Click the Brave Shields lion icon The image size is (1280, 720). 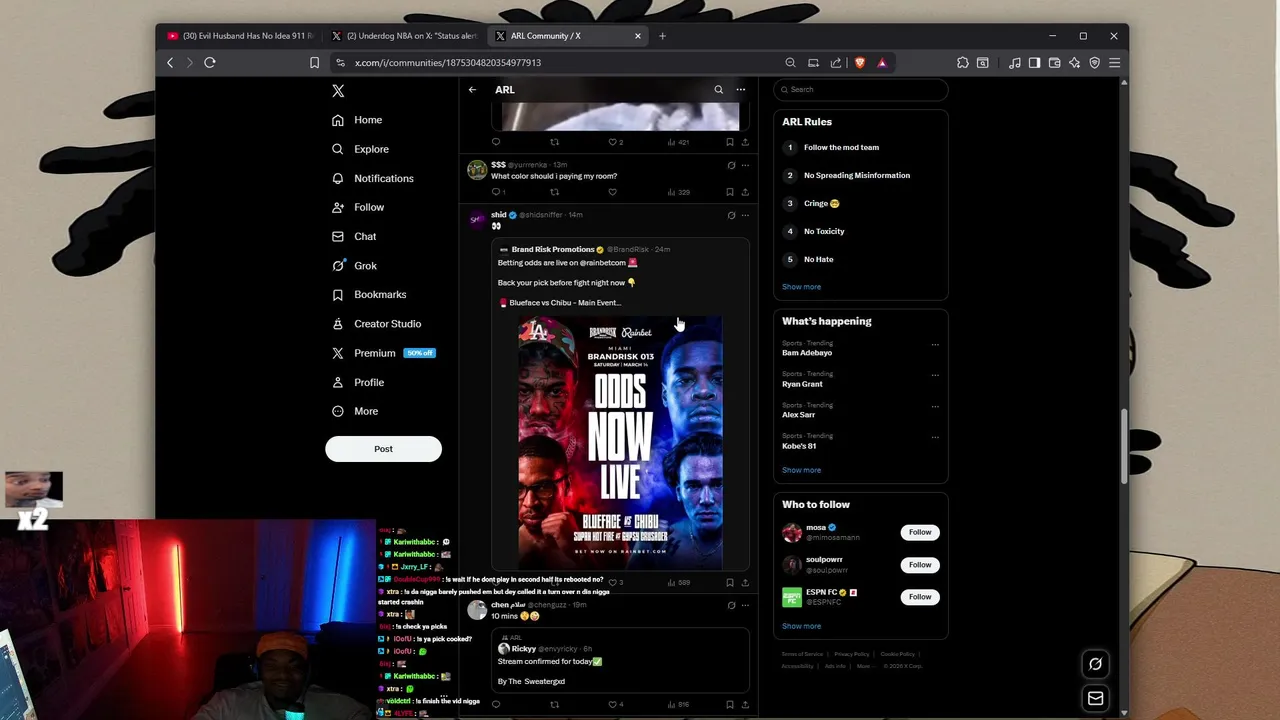859,63
